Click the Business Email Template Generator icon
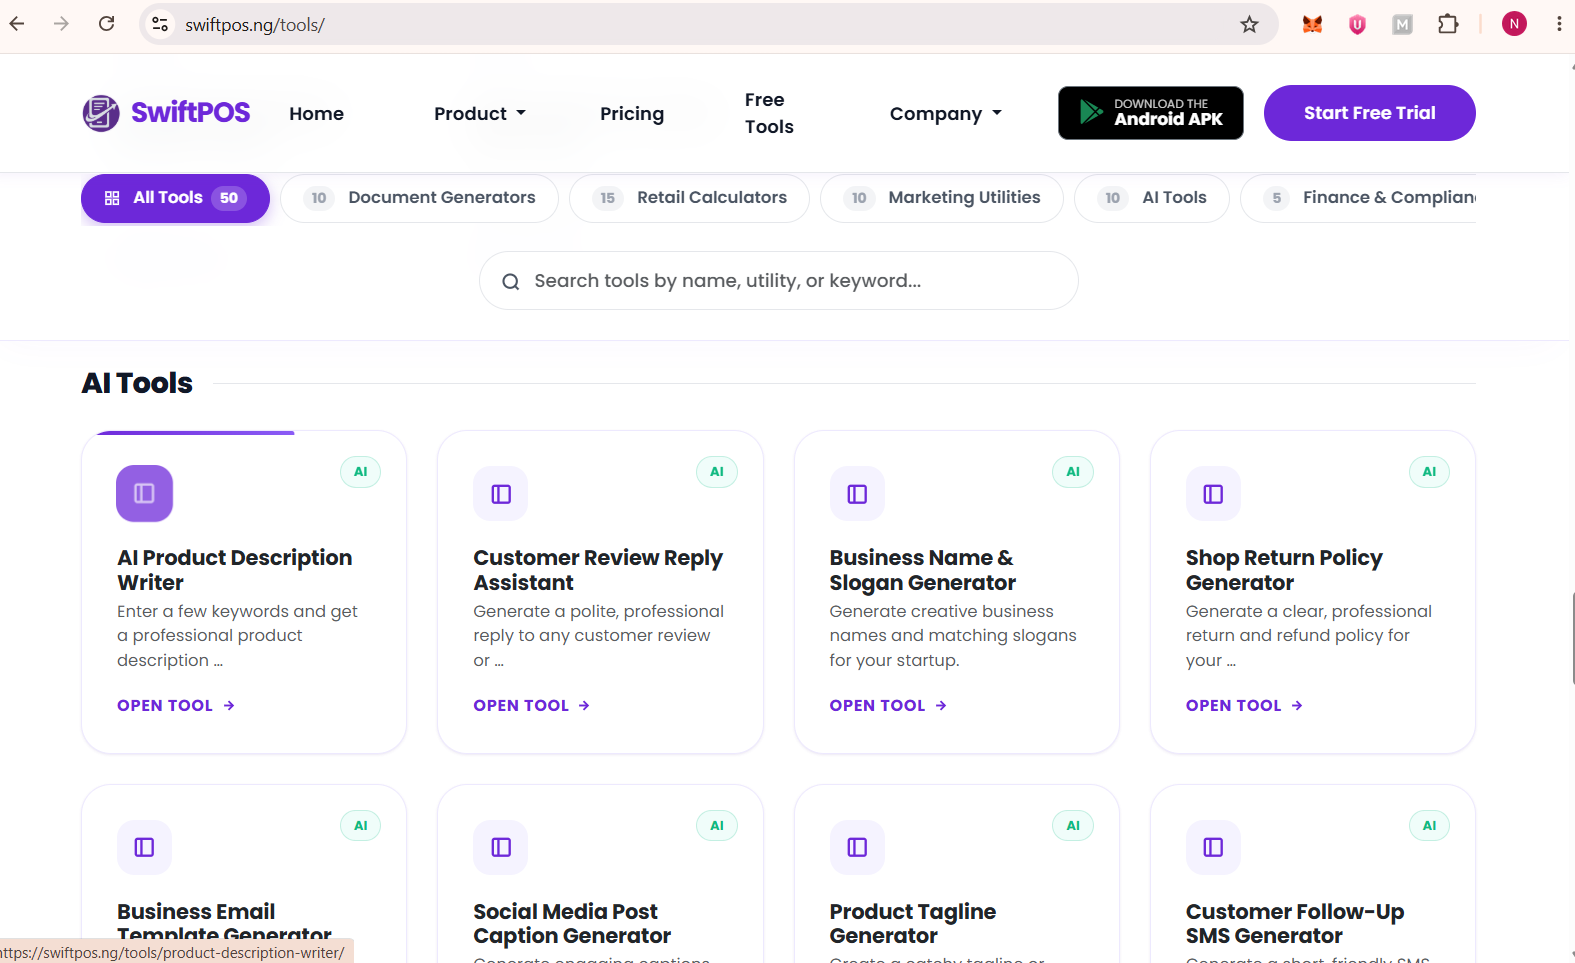Viewport: 1575px width, 963px height. 144,847
